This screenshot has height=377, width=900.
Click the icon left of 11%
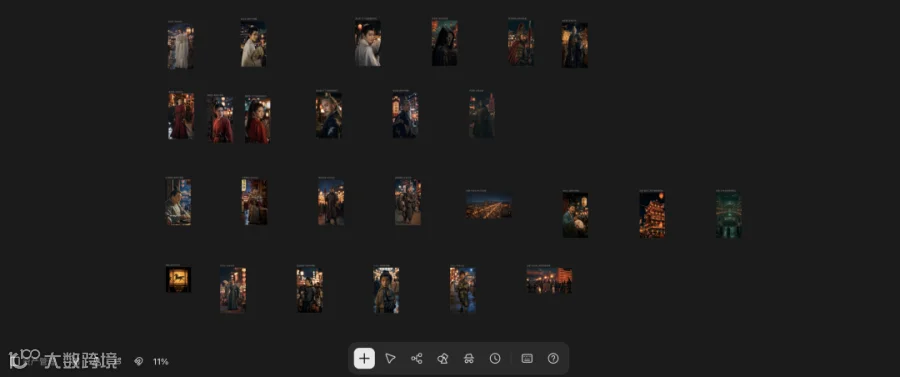(x=138, y=362)
